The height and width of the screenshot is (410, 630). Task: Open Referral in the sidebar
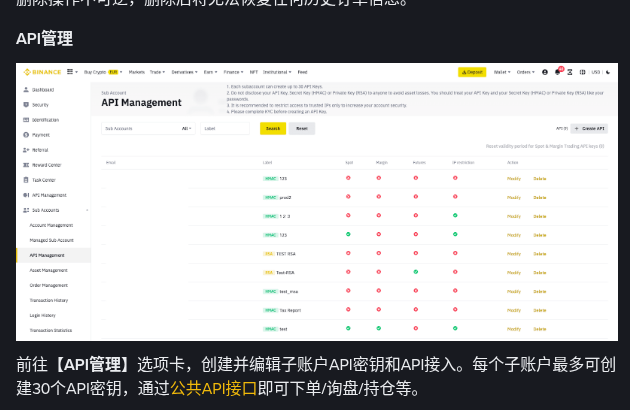tap(36, 150)
